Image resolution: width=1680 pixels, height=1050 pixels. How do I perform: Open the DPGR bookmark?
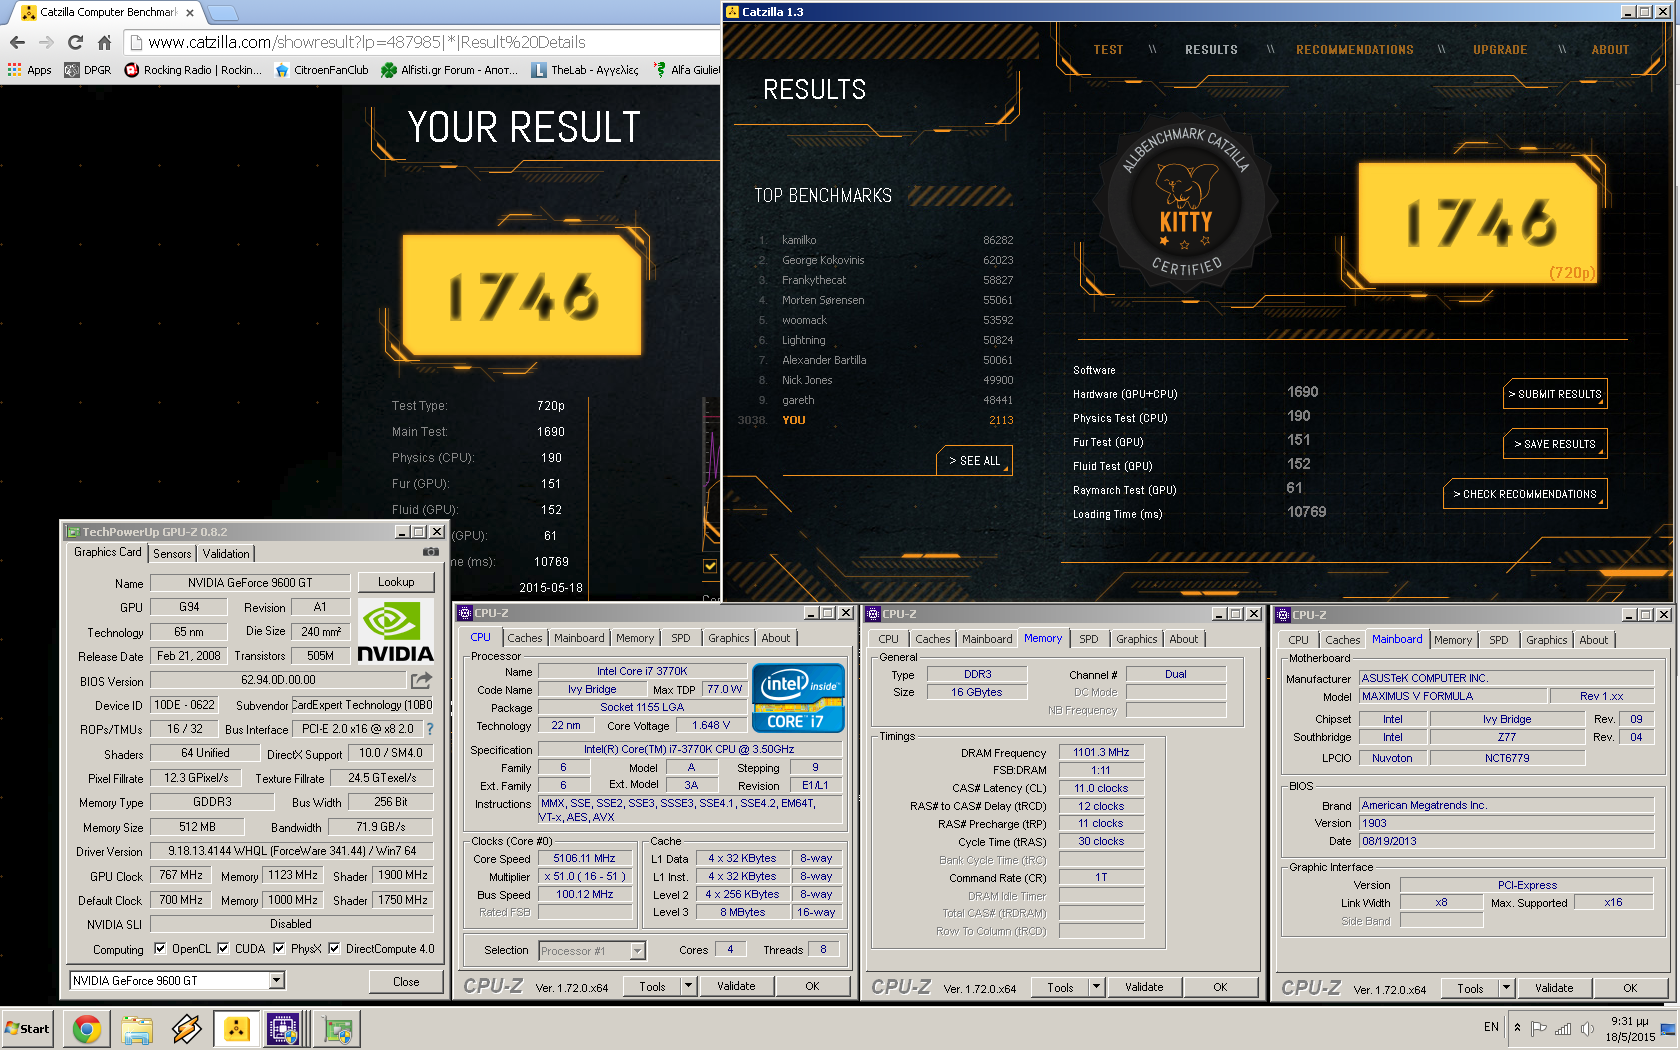[x=88, y=70]
